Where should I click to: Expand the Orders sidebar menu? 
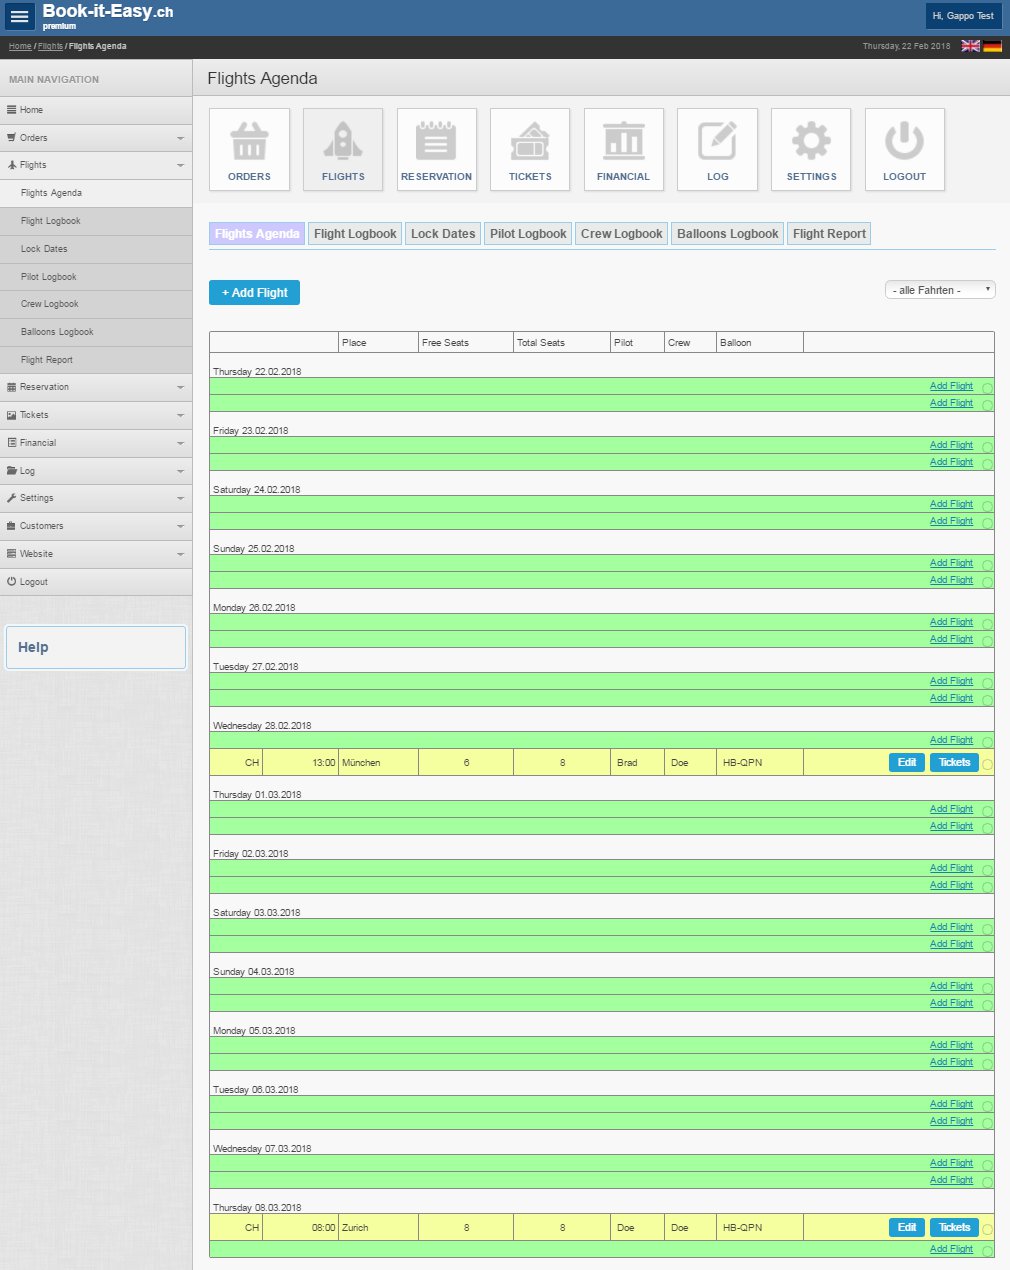coord(96,138)
